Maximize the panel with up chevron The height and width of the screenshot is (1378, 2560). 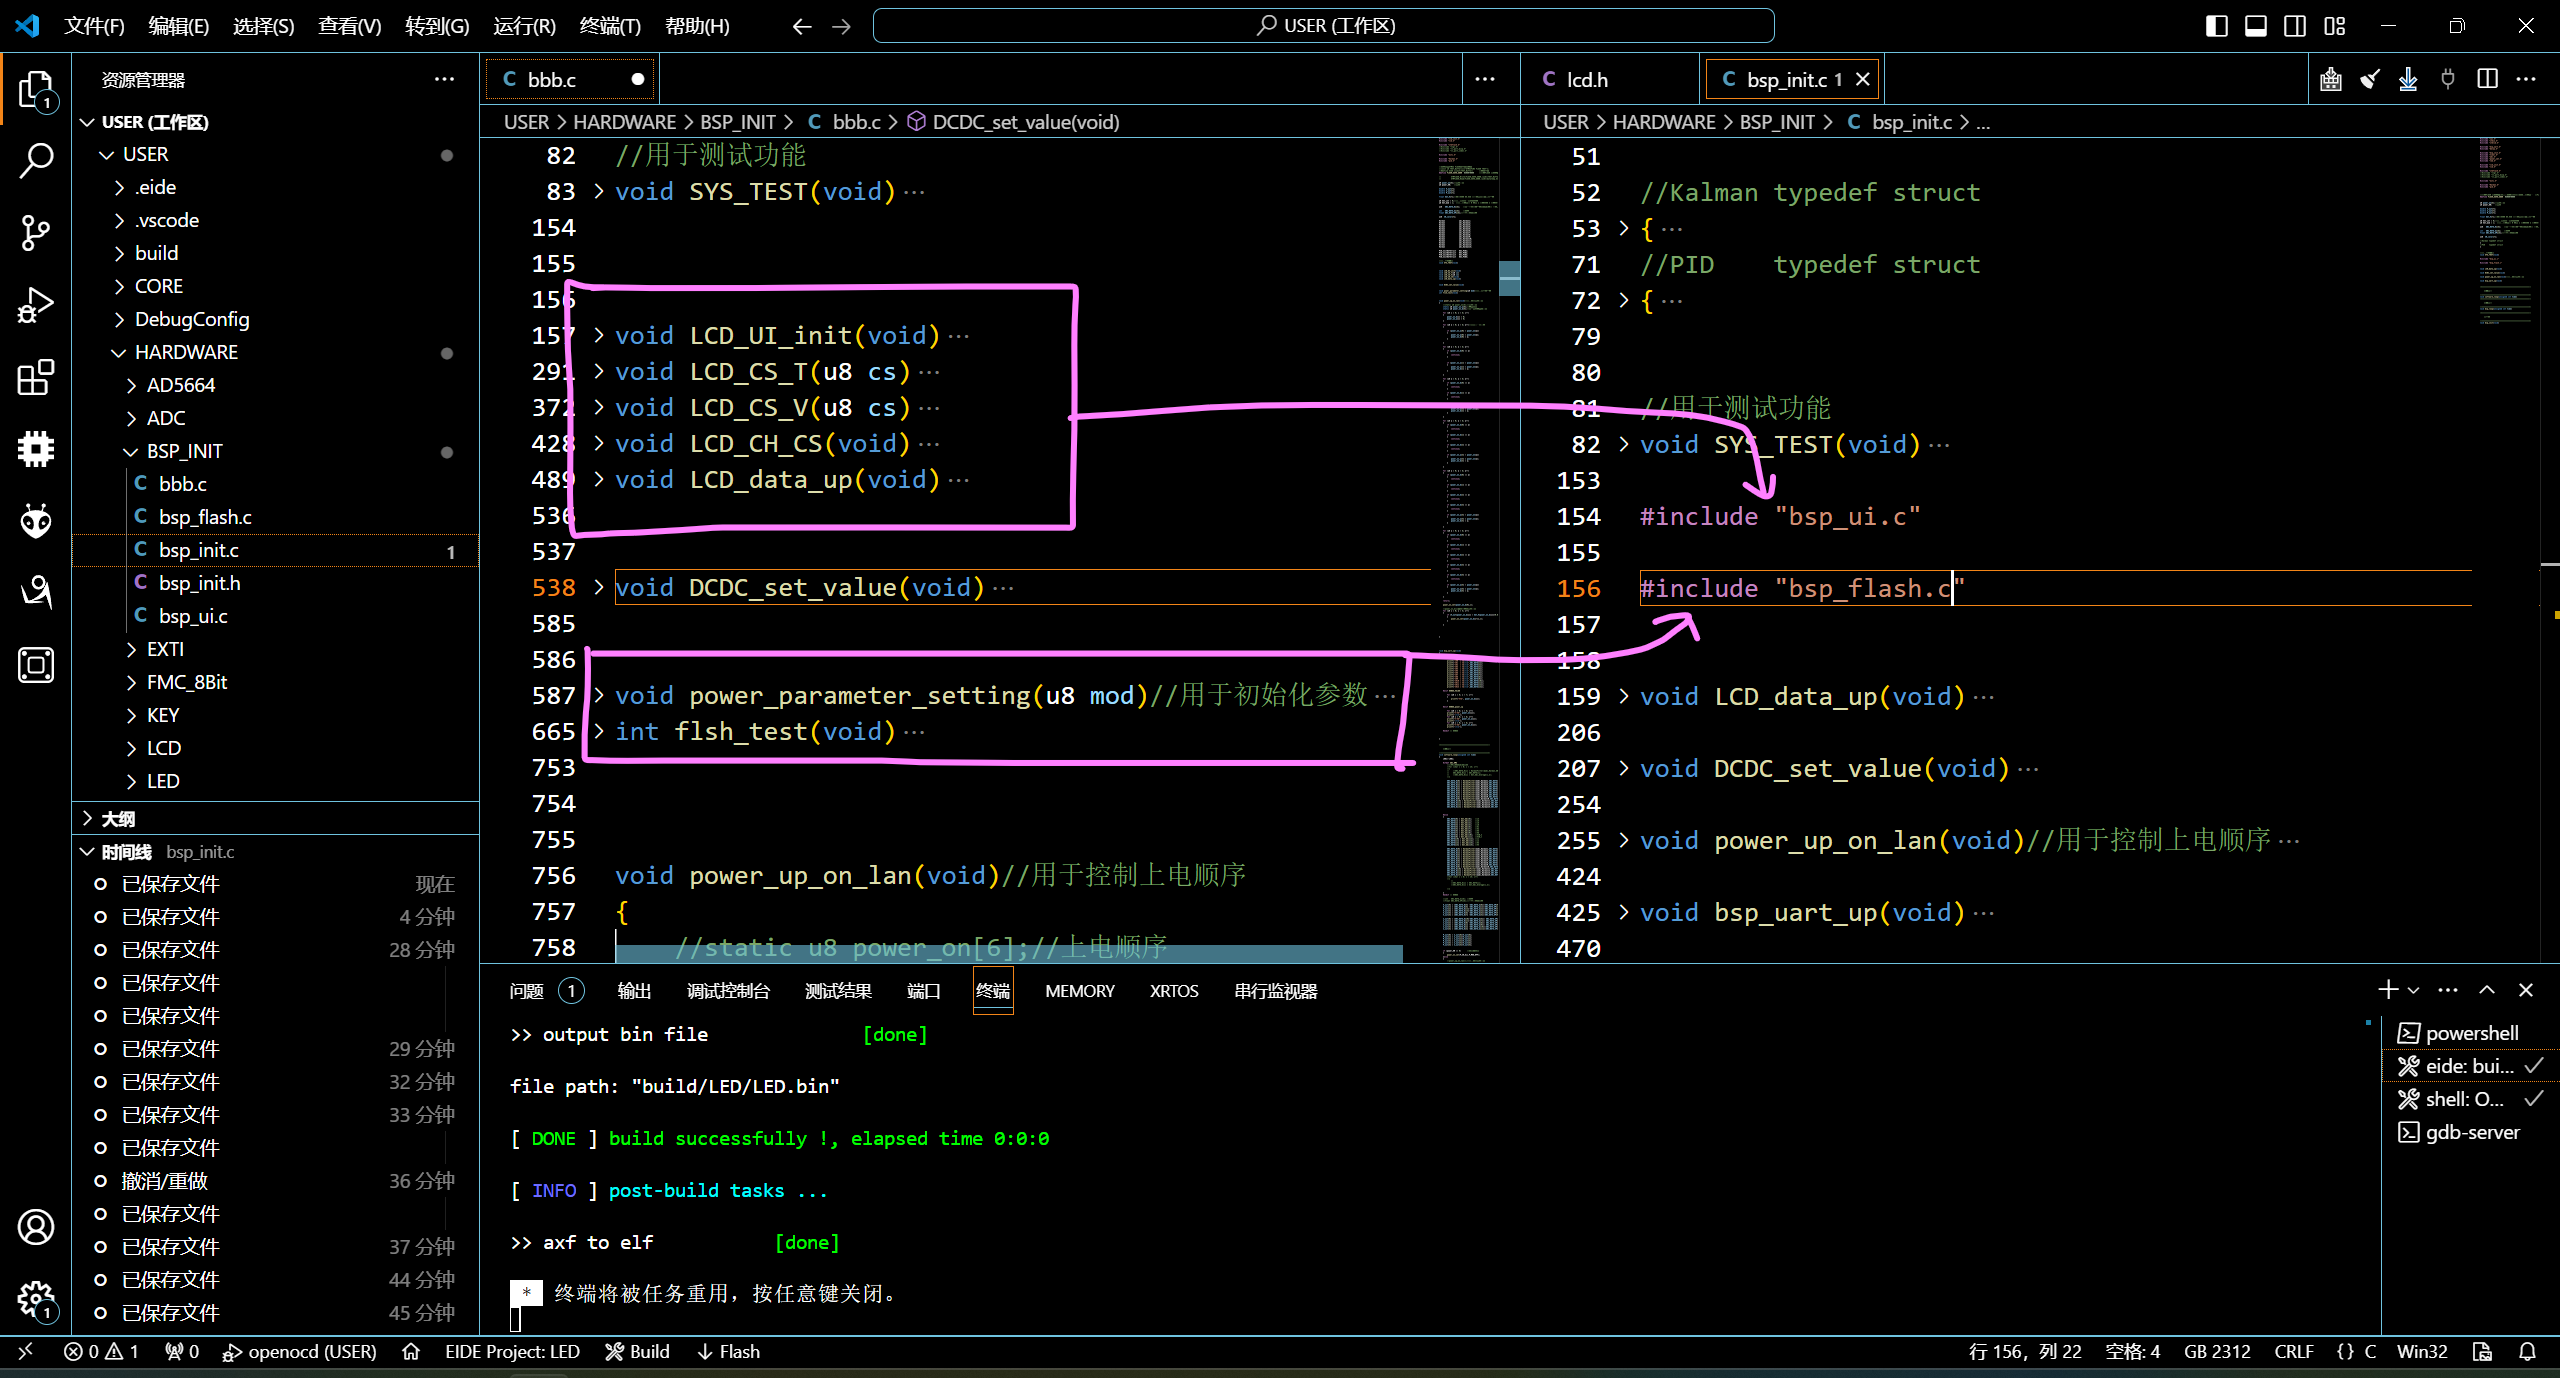coord(2487,990)
